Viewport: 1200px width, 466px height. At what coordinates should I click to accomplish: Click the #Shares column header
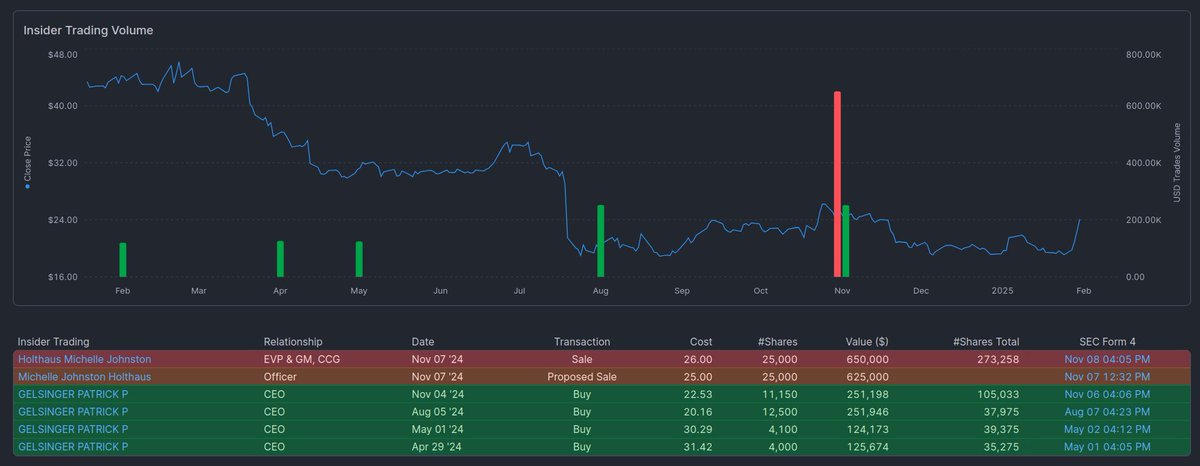[777, 342]
